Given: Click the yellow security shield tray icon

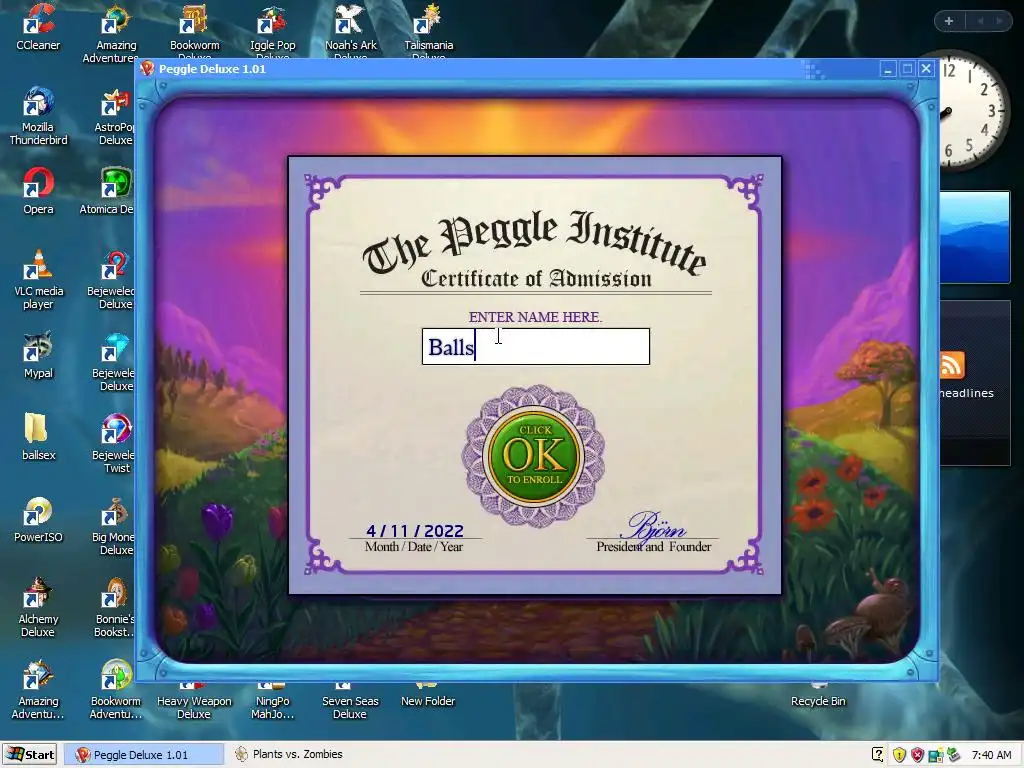Looking at the screenshot, I should coord(899,755).
